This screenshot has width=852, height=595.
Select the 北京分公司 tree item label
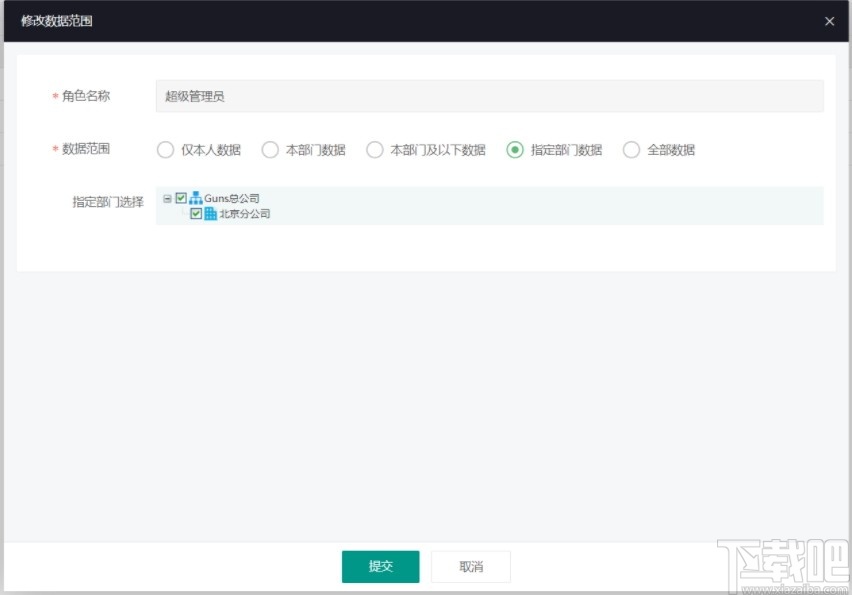coord(245,212)
